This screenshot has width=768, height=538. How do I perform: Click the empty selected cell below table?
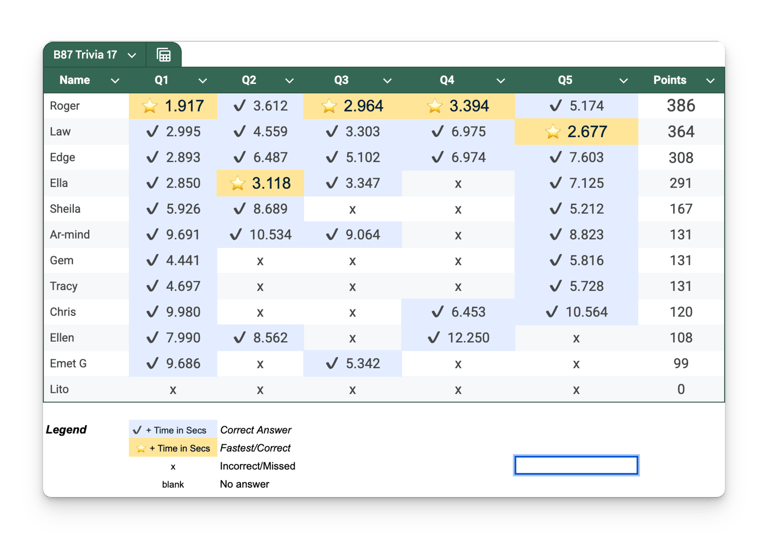point(576,465)
